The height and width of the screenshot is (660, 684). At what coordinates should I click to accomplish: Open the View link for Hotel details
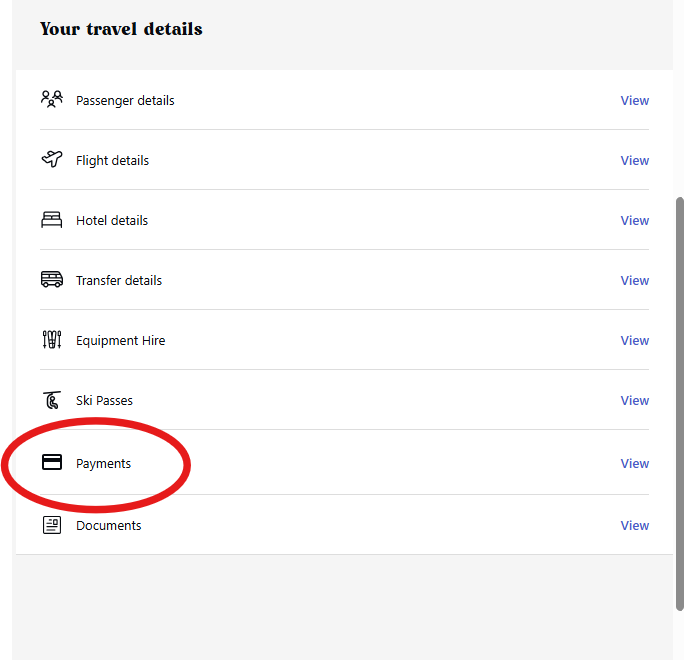[x=635, y=220]
